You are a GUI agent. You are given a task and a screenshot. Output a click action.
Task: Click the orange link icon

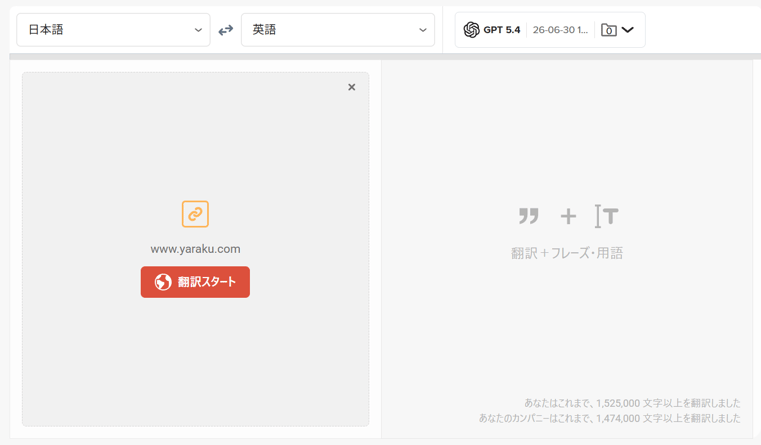pyautogui.click(x=195, y=214)
